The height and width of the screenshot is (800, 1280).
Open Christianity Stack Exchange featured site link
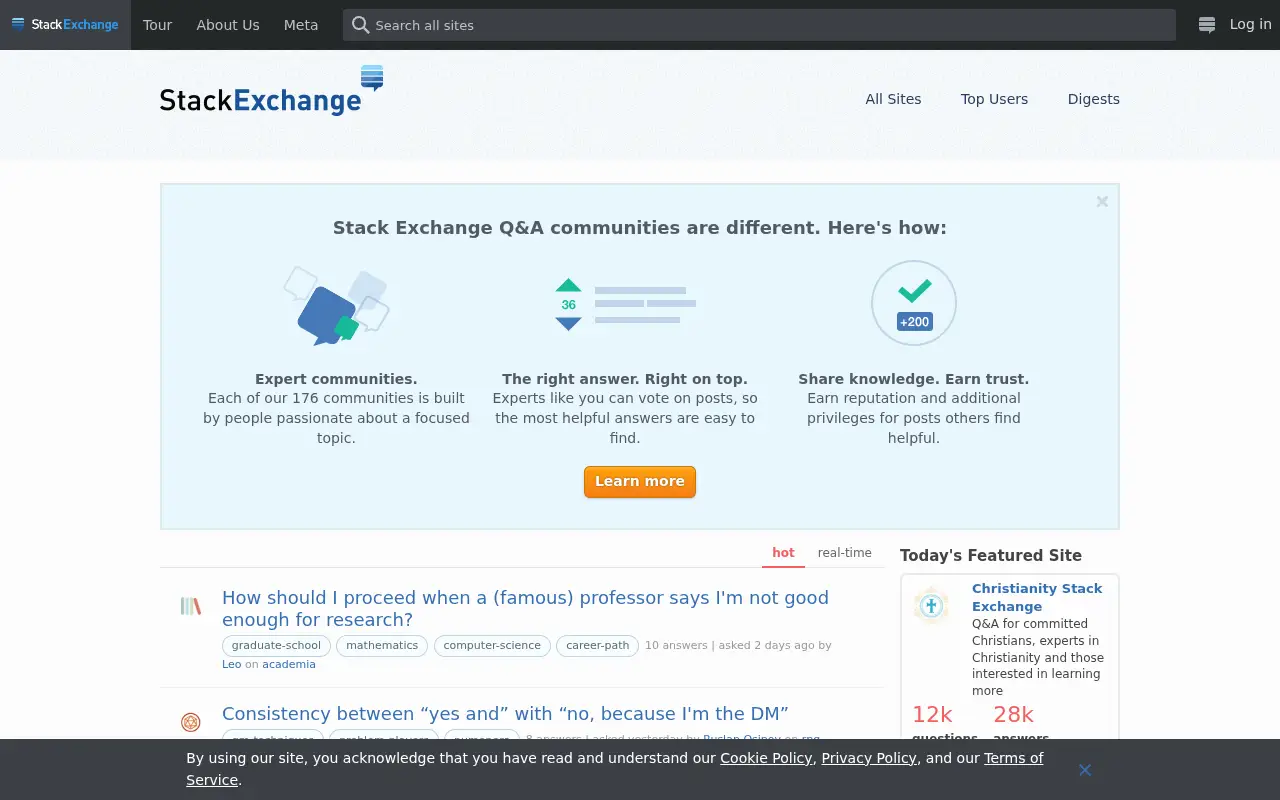coord(1037,597)
